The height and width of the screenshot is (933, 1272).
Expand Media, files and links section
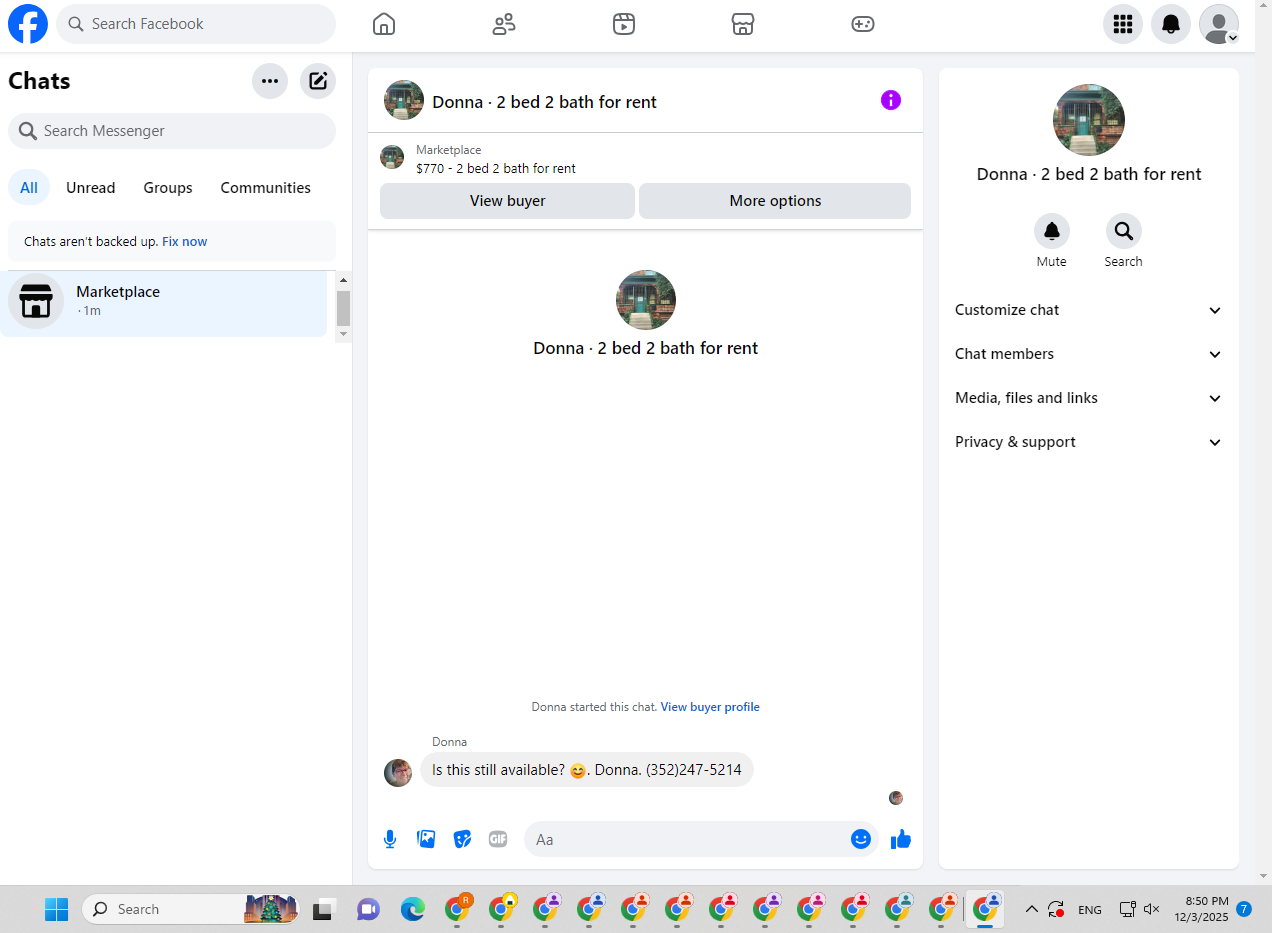(x=1089, y=398)
